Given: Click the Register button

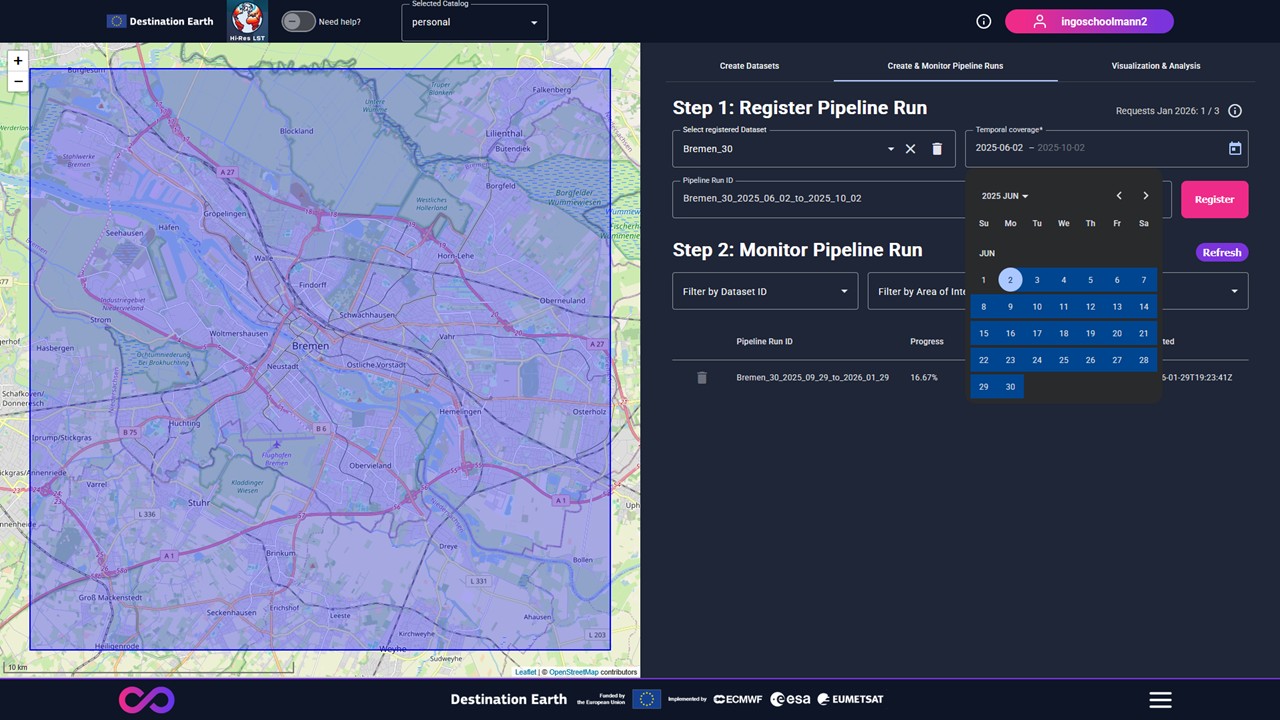Looking at the screenshot, I should [1214, 199].
